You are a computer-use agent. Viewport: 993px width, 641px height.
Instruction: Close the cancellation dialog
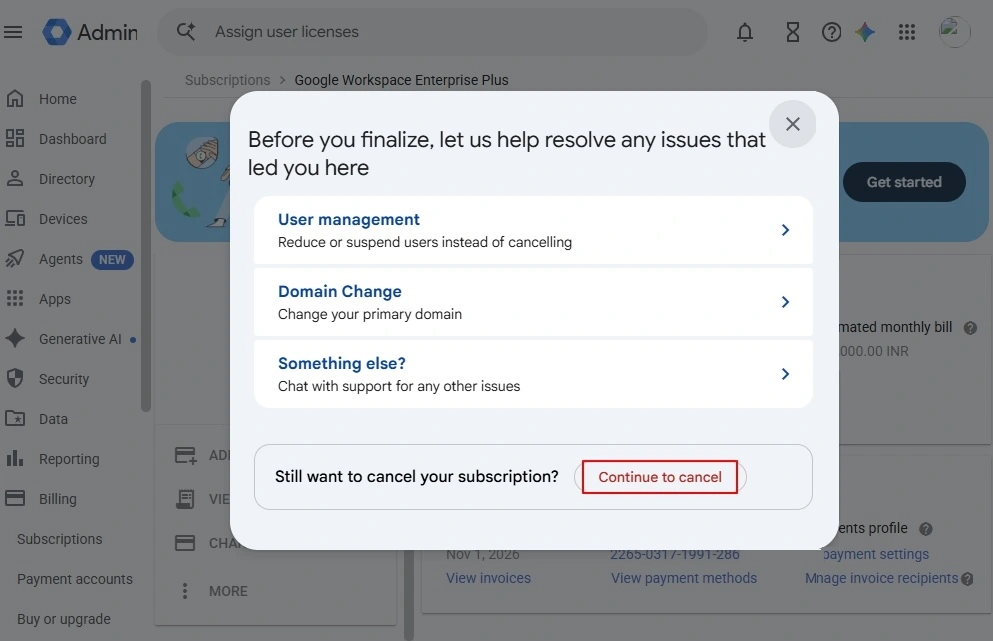[x=792, y=124]
